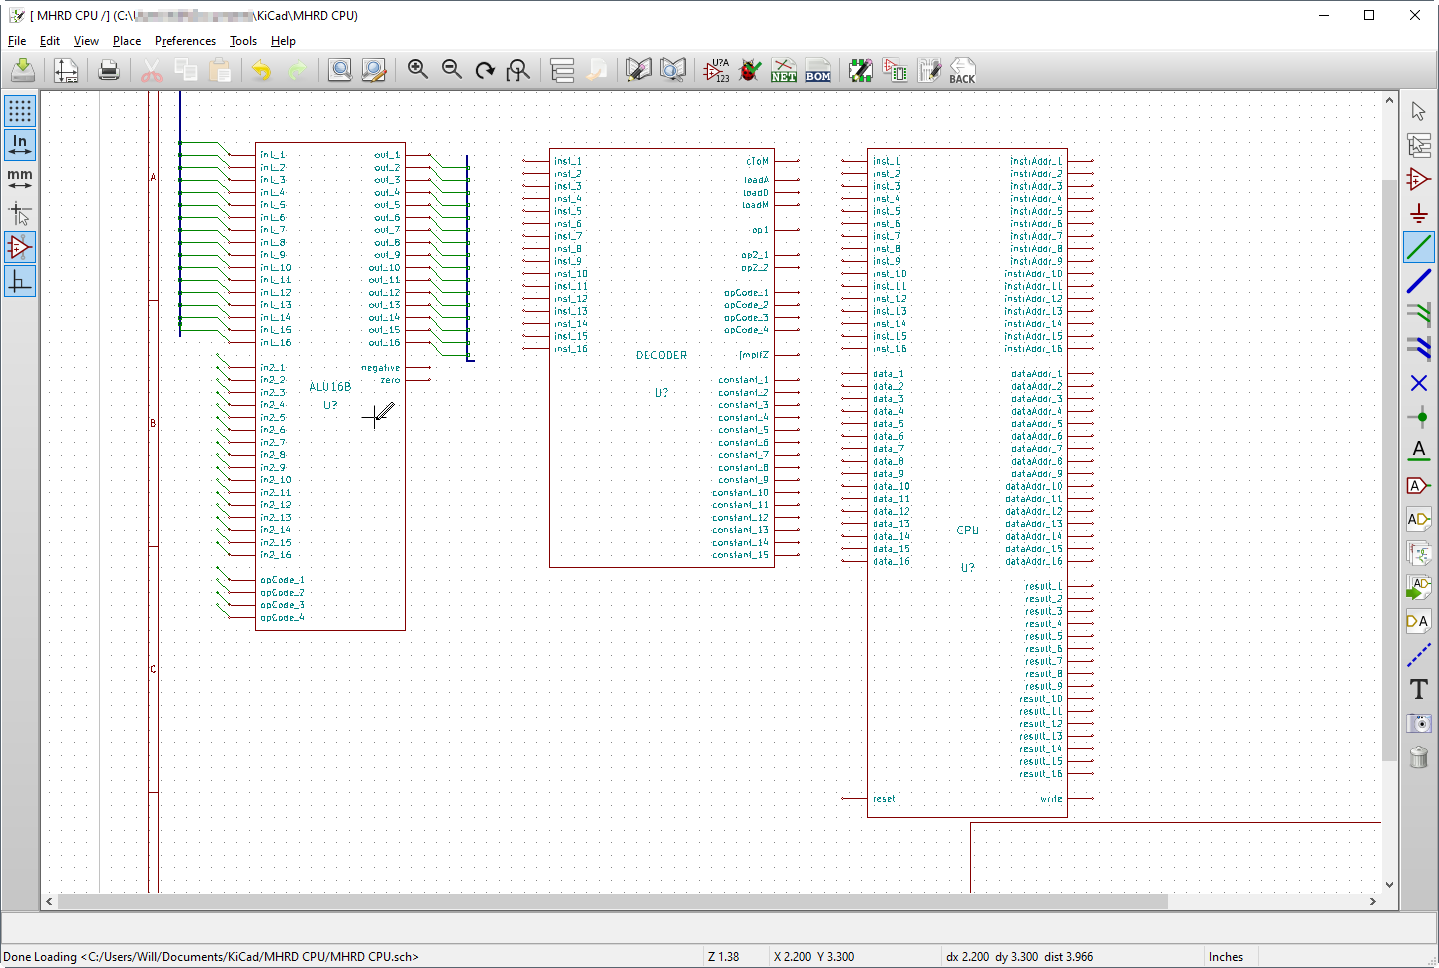
Task: Click the Save schematic icon
Action: 23,70
